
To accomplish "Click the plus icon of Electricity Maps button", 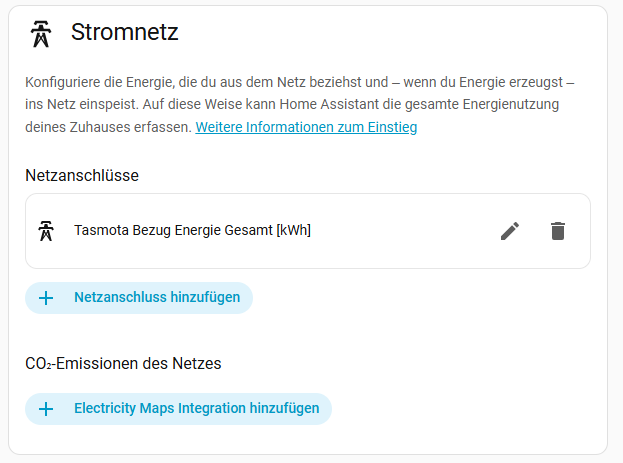I will tap(46, 409).
